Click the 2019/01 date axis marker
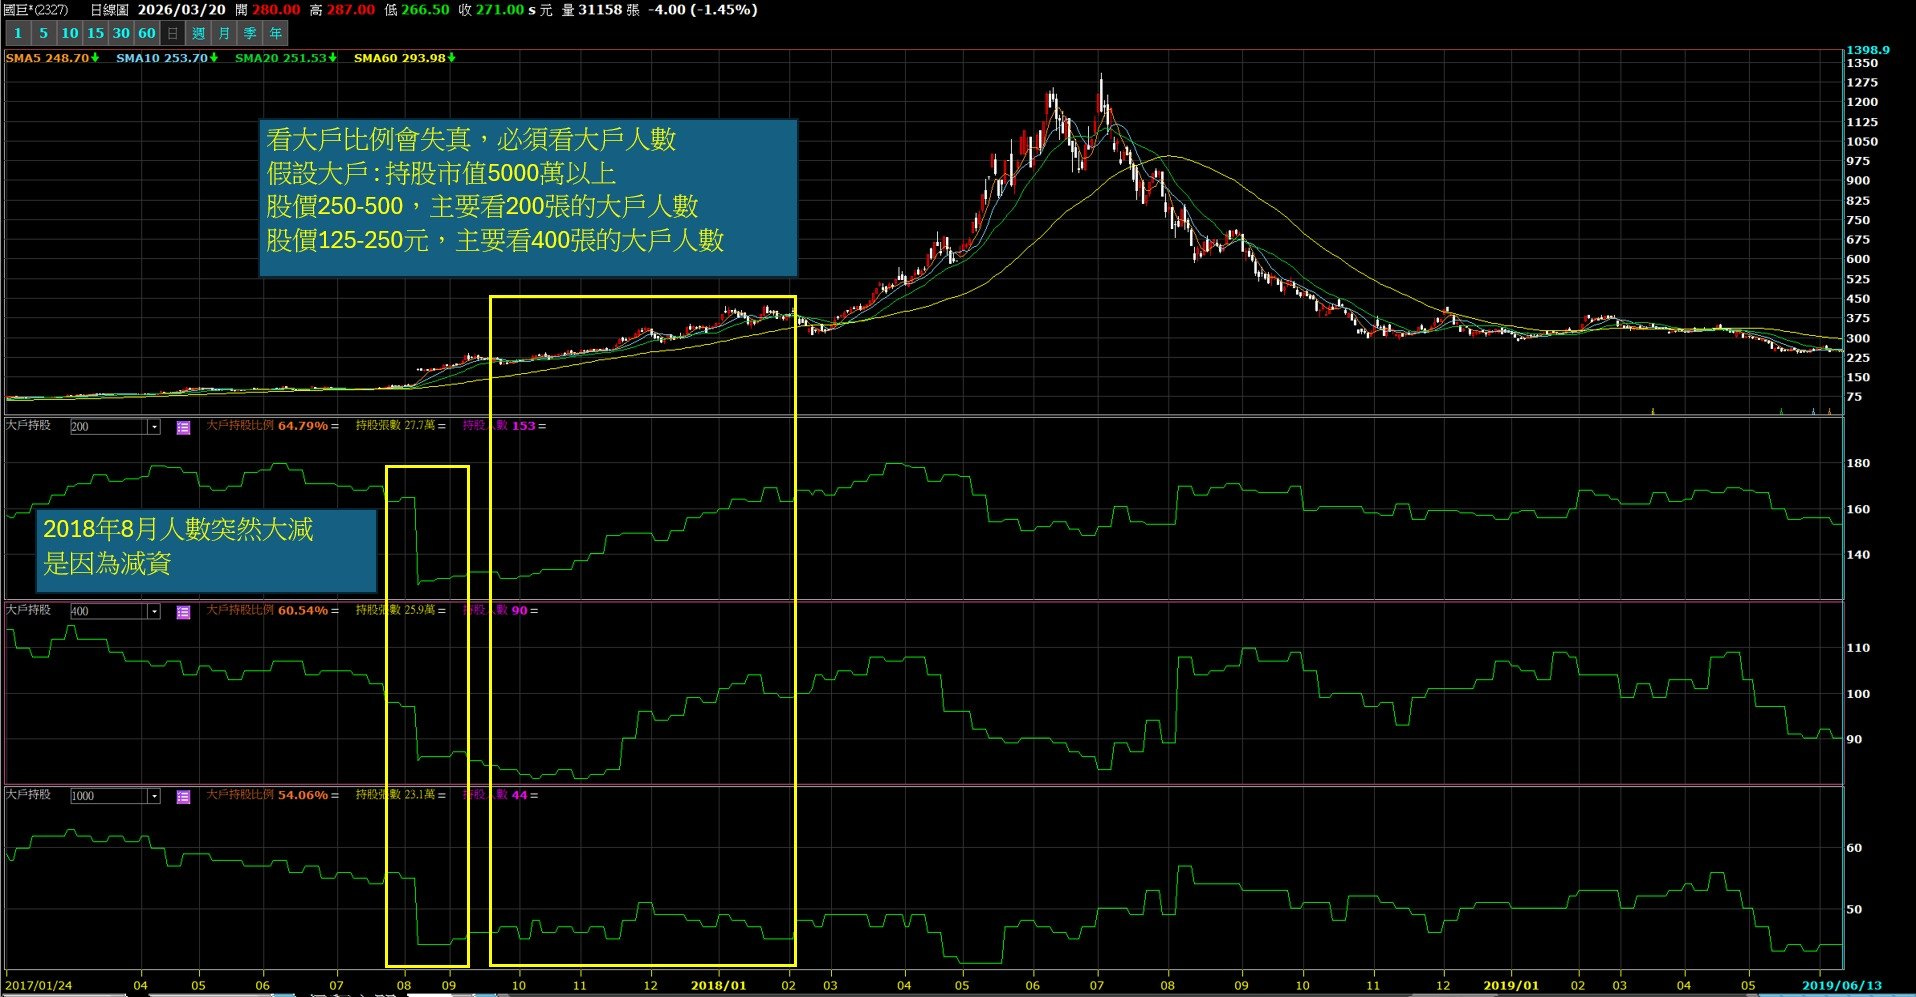This screenshot has height=997, width=1916. (x=1511, y=985)
